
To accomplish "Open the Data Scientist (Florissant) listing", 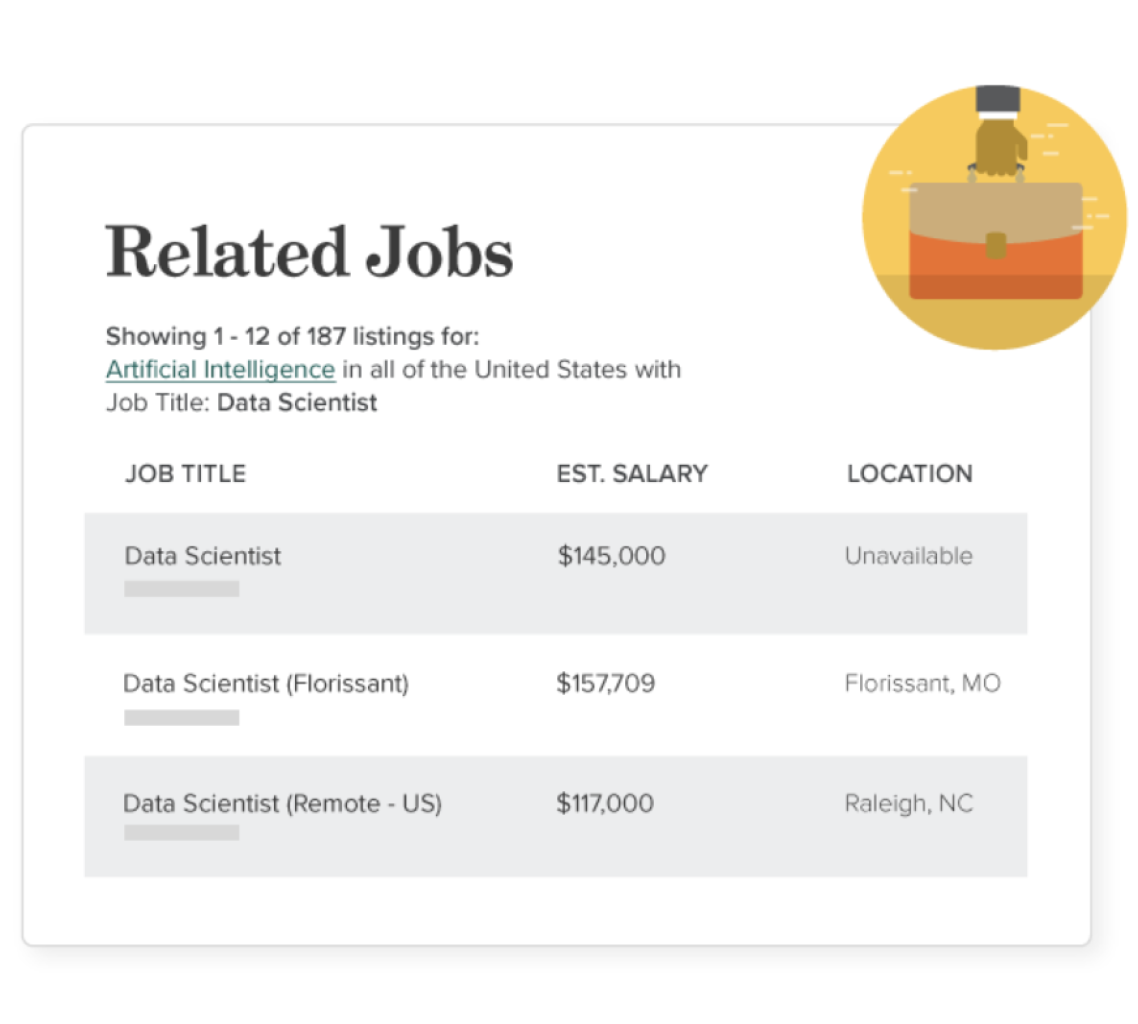I will click(x=266, y=684).
